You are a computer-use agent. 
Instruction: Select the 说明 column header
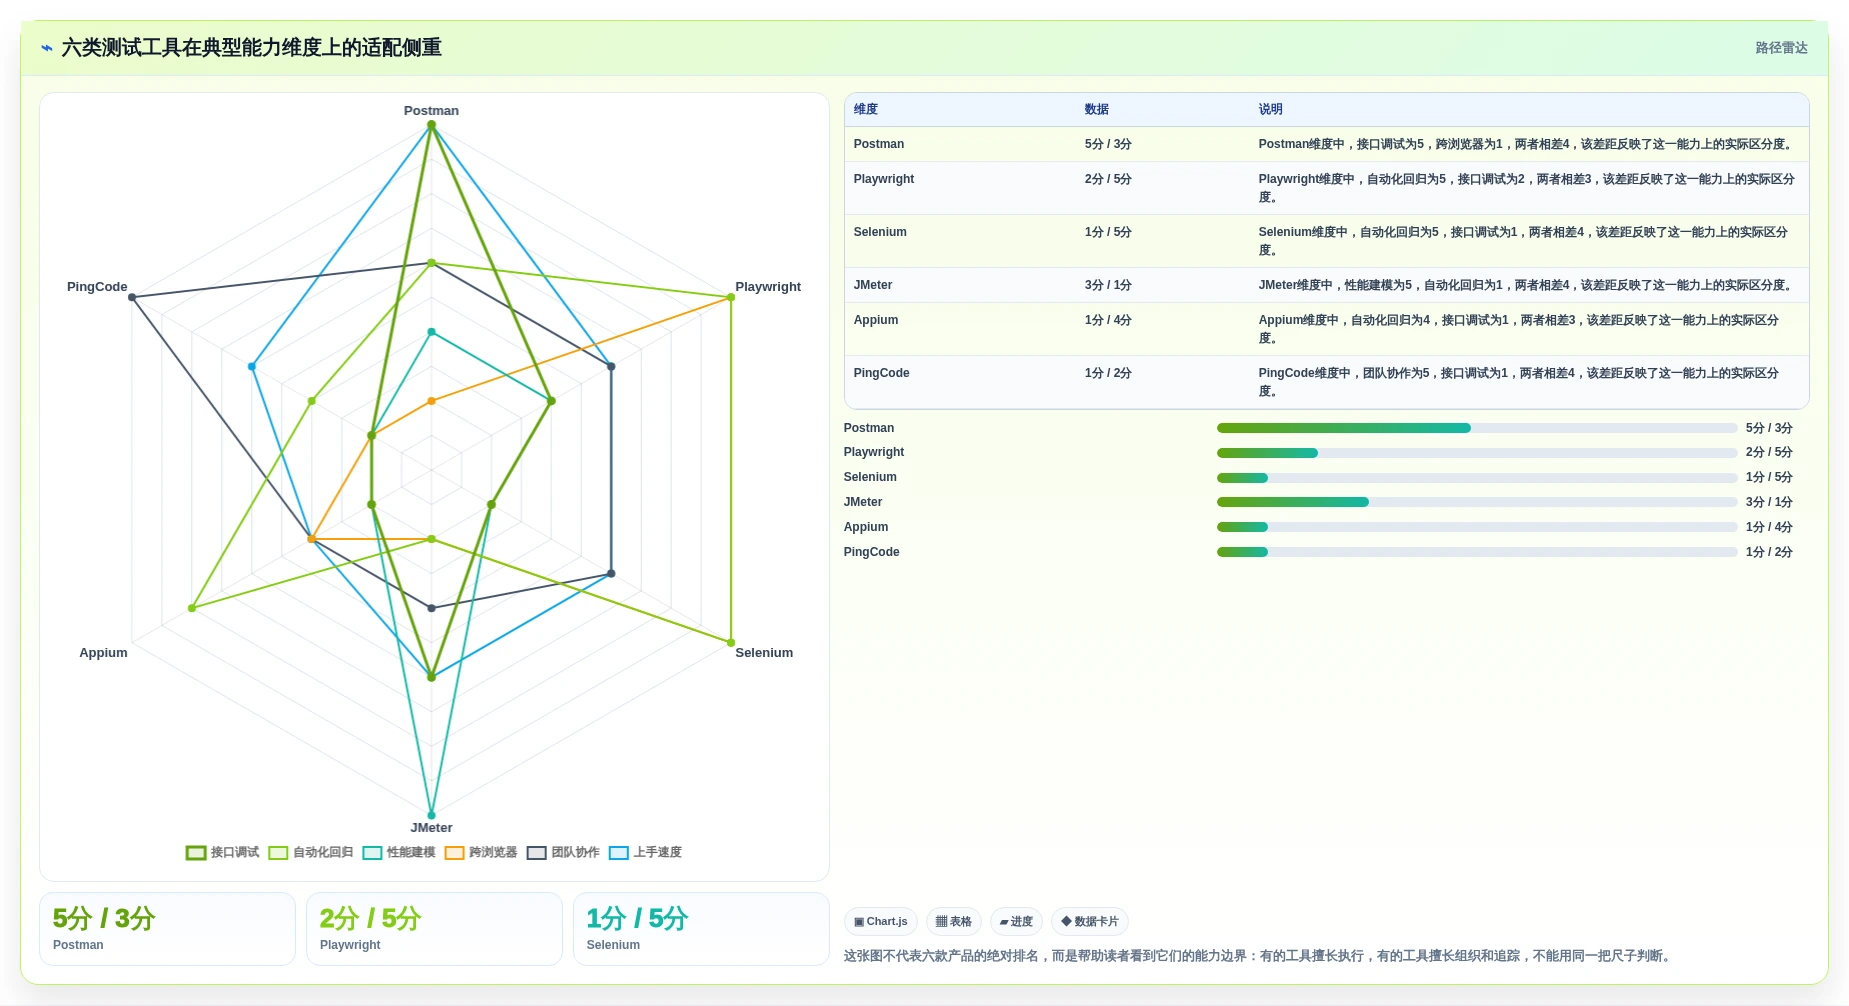(1270, 110)
